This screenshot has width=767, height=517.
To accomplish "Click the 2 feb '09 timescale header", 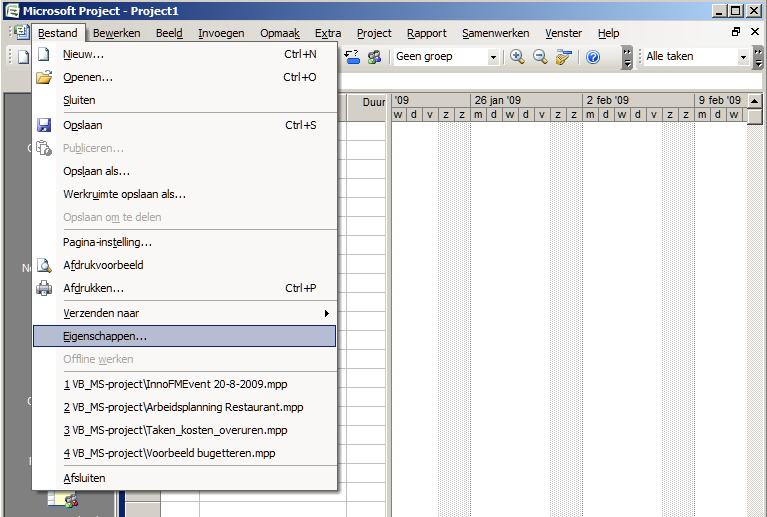I will pyautogui.click(x=638, y=100).
